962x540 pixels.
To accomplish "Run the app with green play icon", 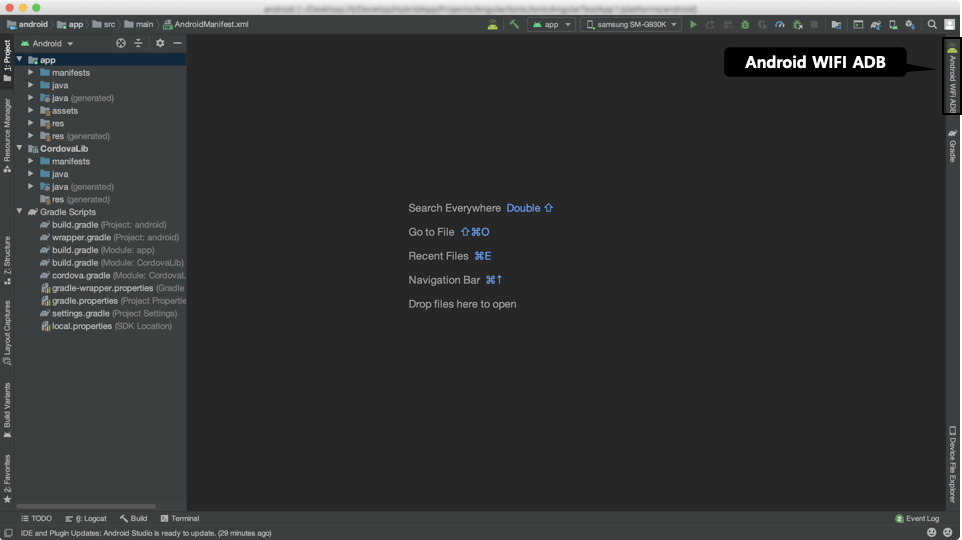I will point(693,25).
